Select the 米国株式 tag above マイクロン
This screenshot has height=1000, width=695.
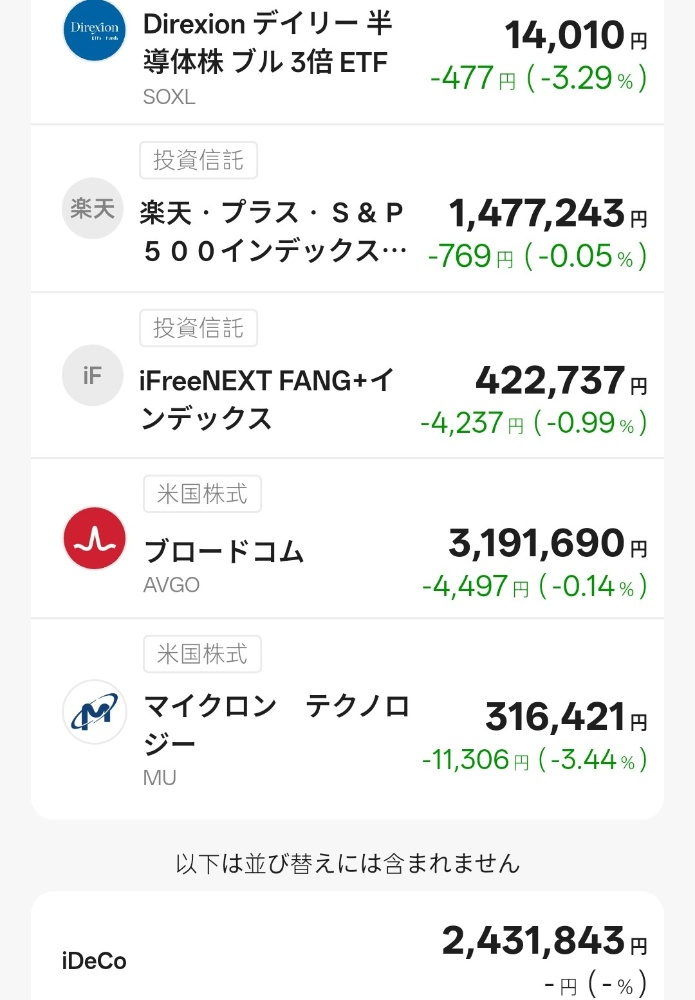pyautogui.click(x=202, y=654)
